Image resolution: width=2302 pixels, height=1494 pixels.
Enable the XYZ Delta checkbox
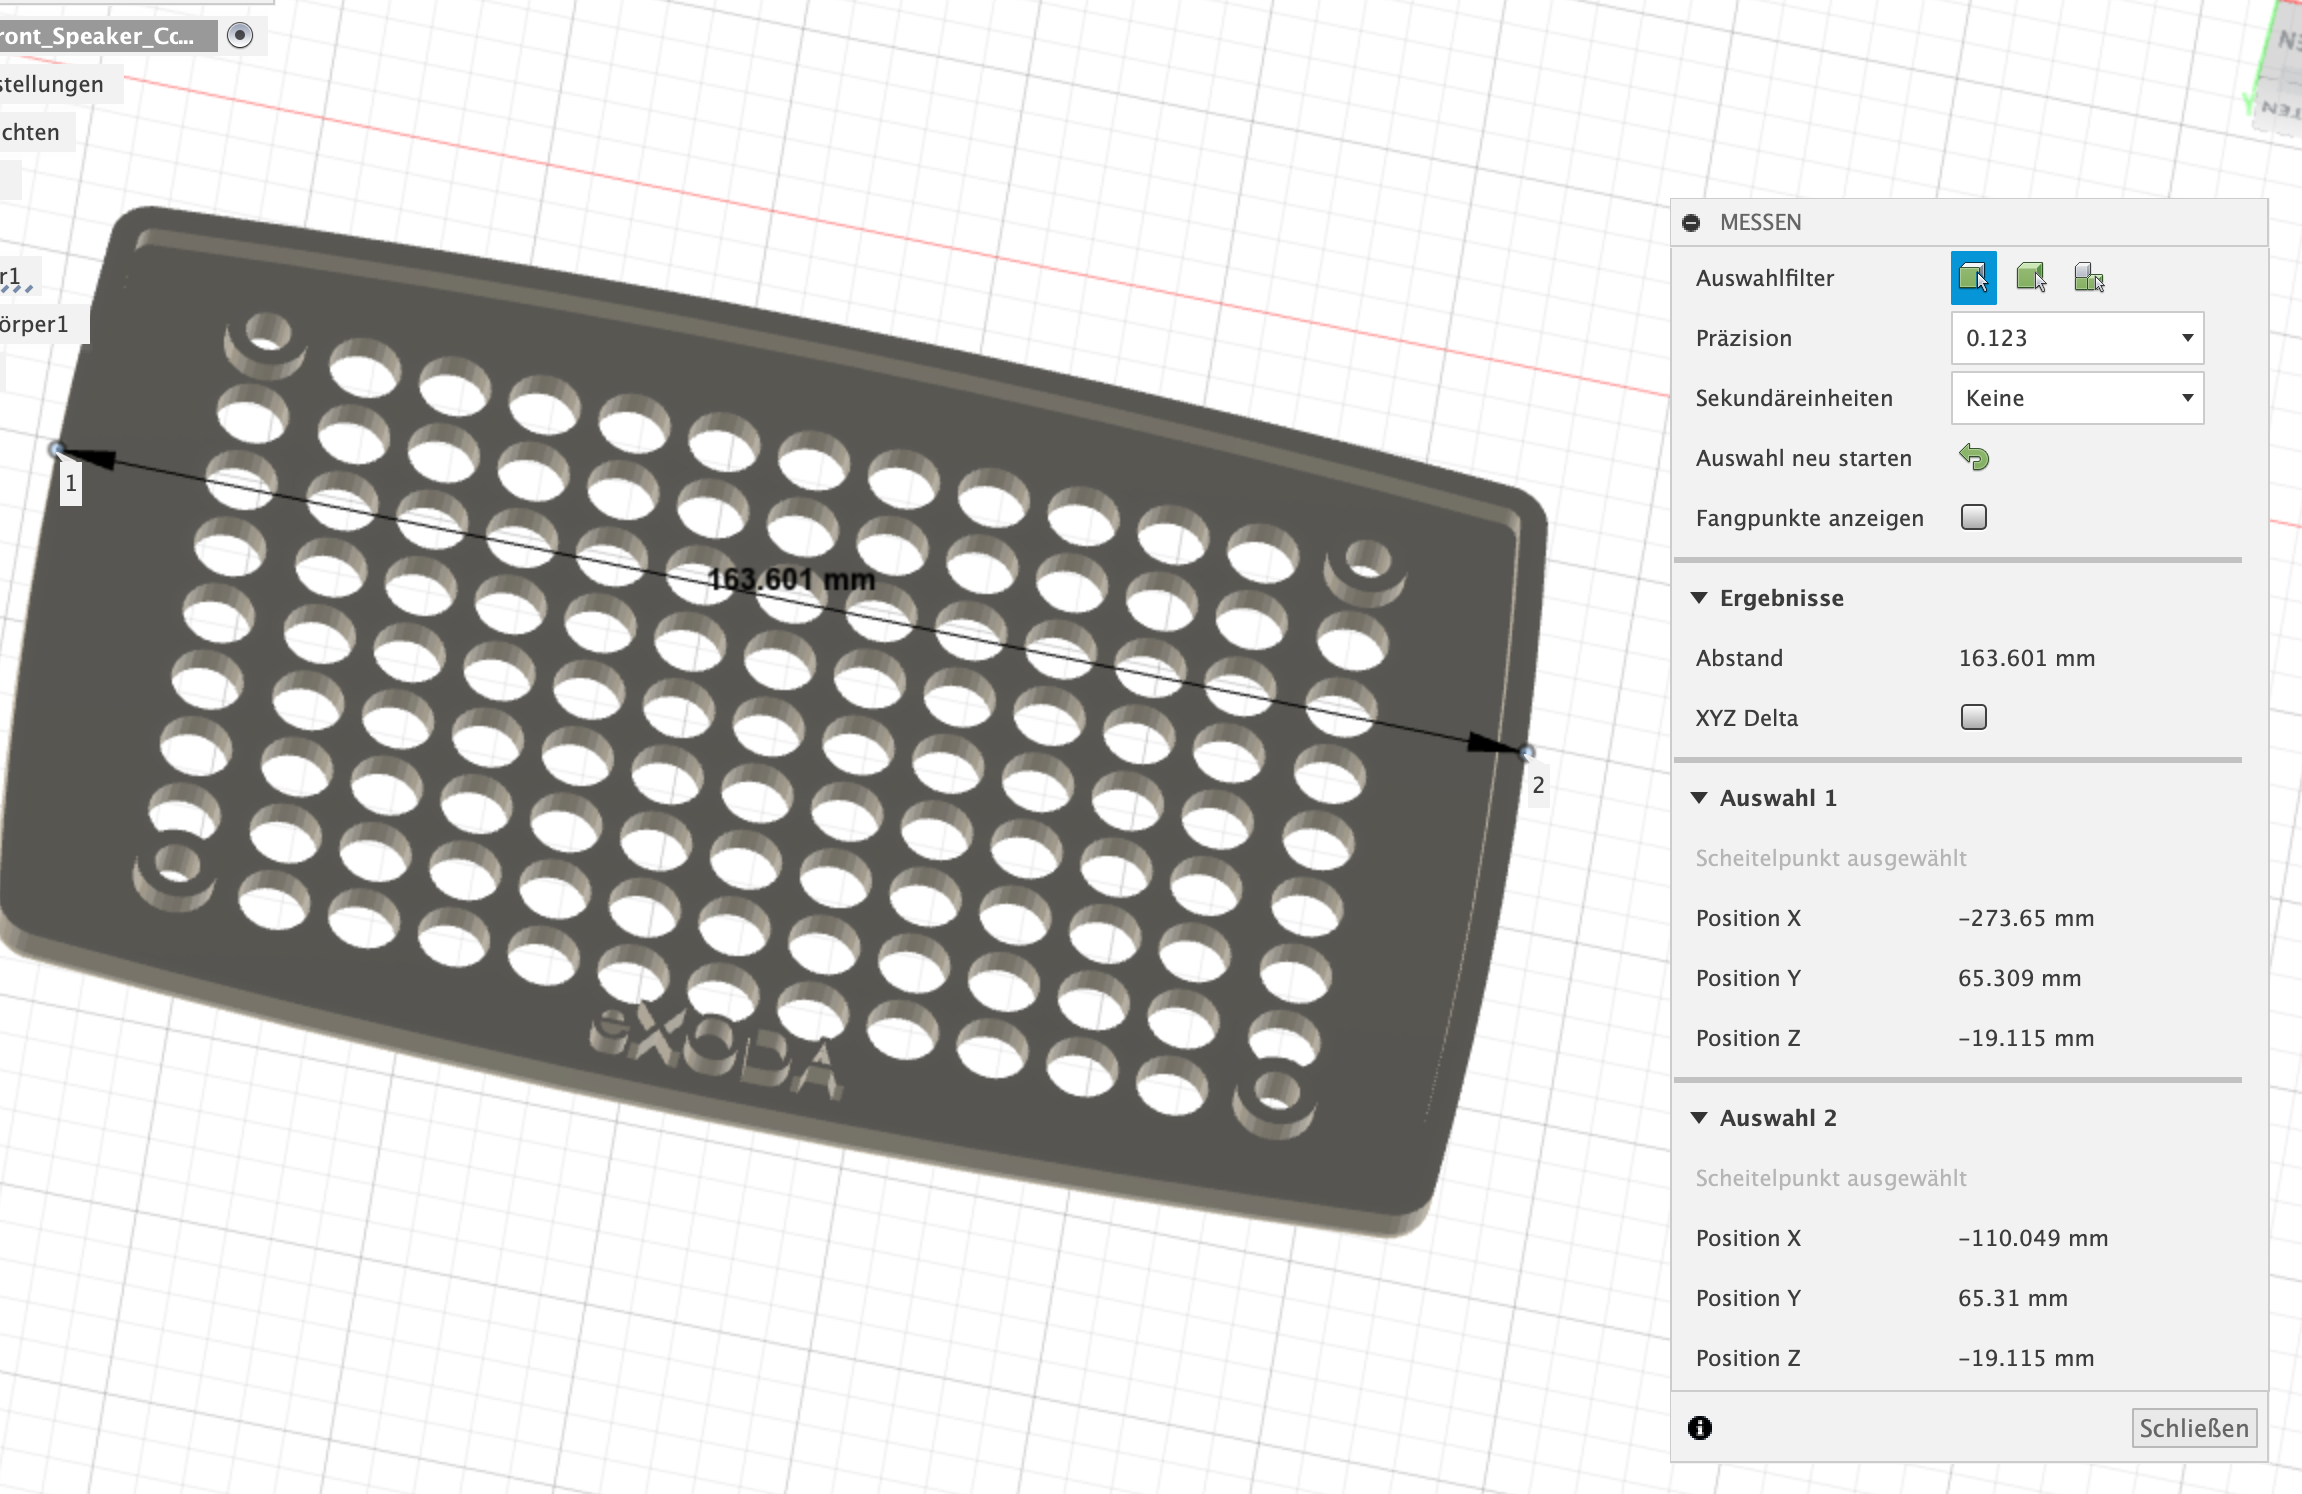coord(1974,717)
